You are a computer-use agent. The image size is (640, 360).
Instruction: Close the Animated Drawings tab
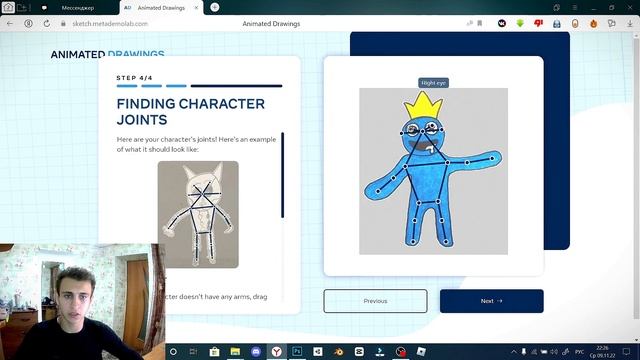coord(196,8)
